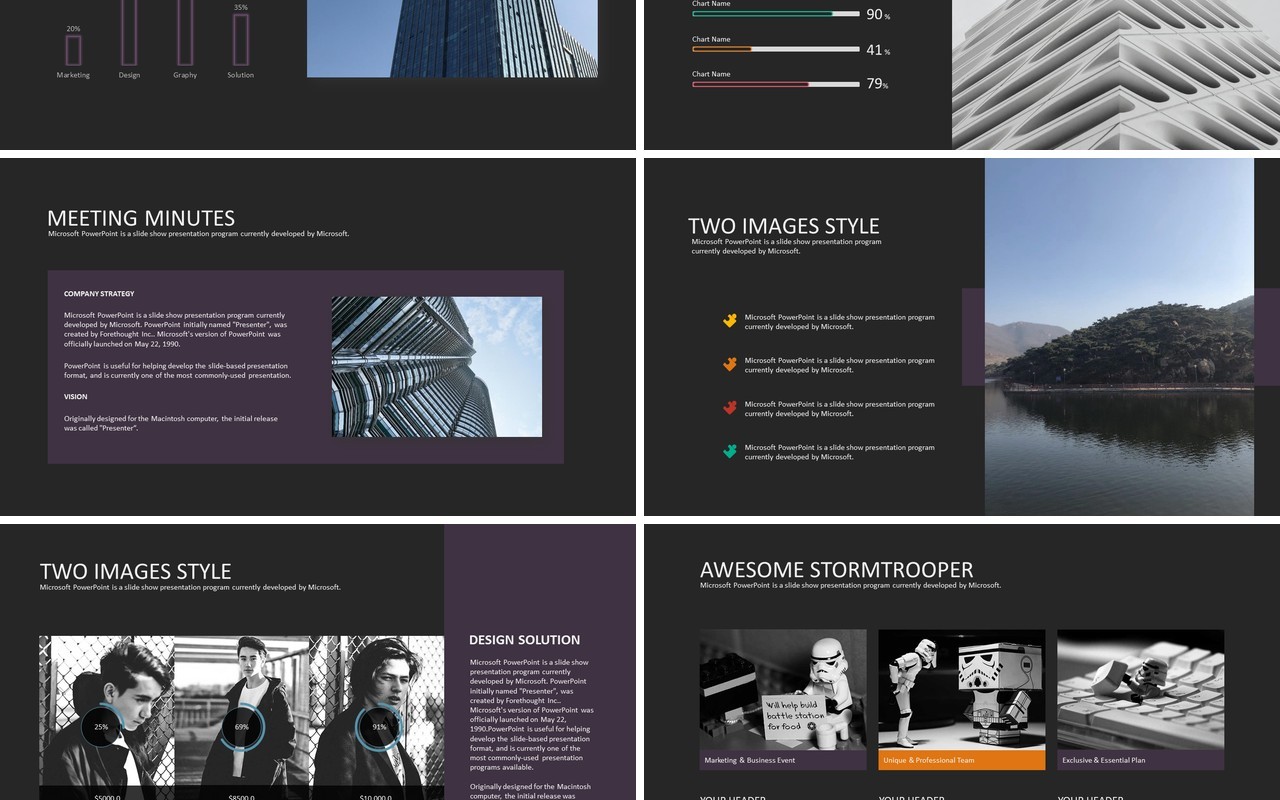Click the subtitle under MEETING MINUTES title
Screen dimensions: 1280x800
click(199, 234)
